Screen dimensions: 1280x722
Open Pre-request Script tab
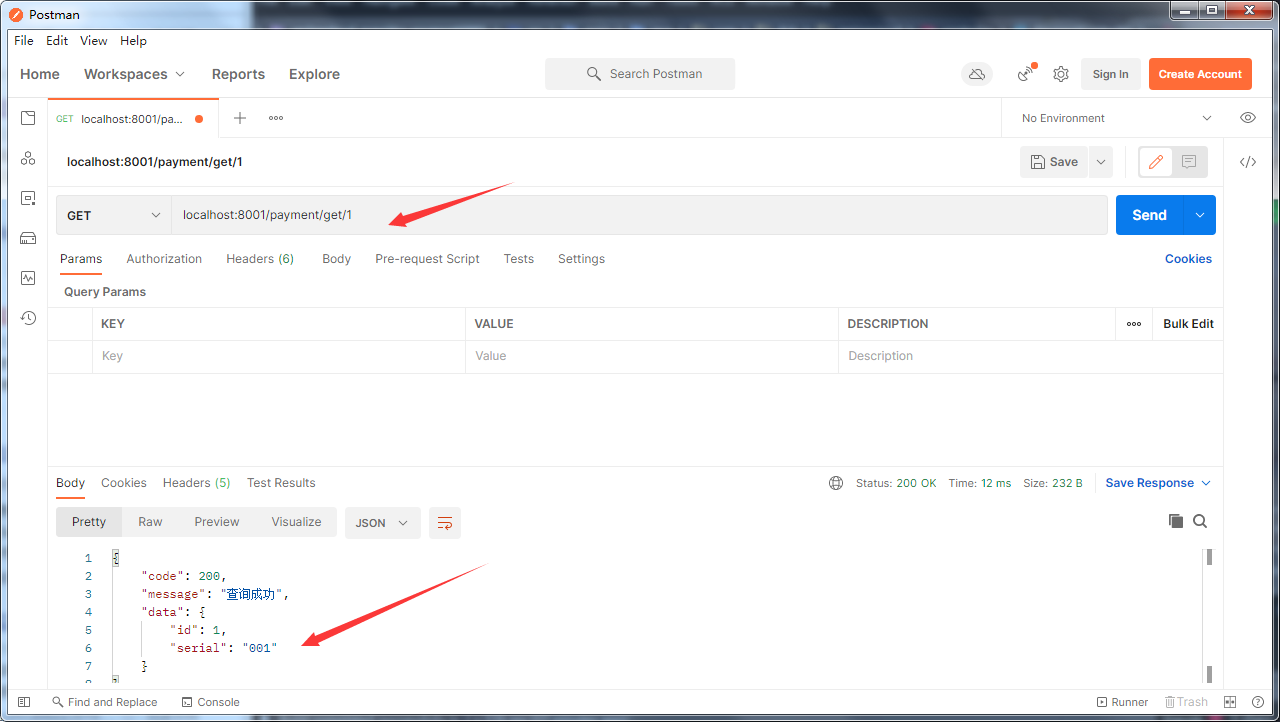tap(427, 259)
